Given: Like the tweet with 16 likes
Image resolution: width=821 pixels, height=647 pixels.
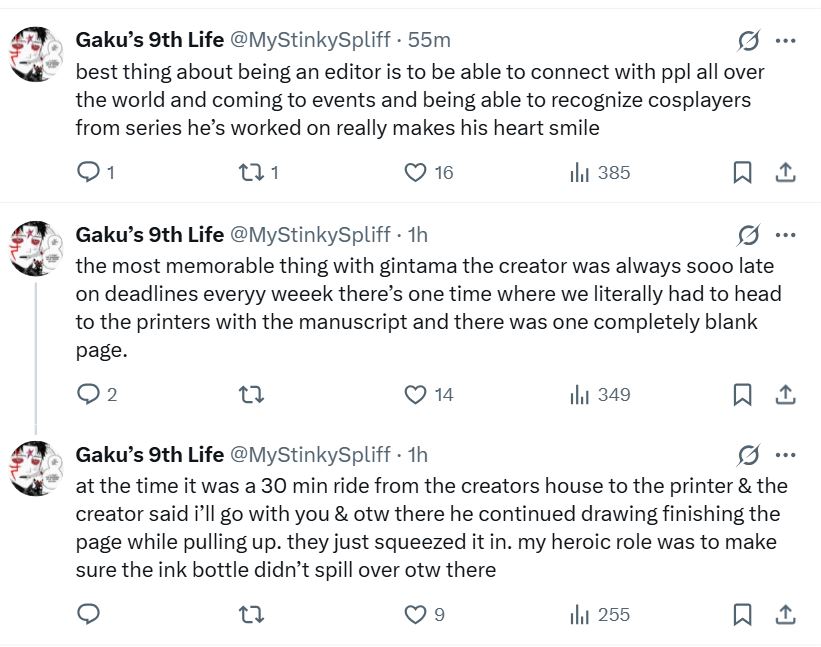Looking at the screenshot, I should 415,173.
